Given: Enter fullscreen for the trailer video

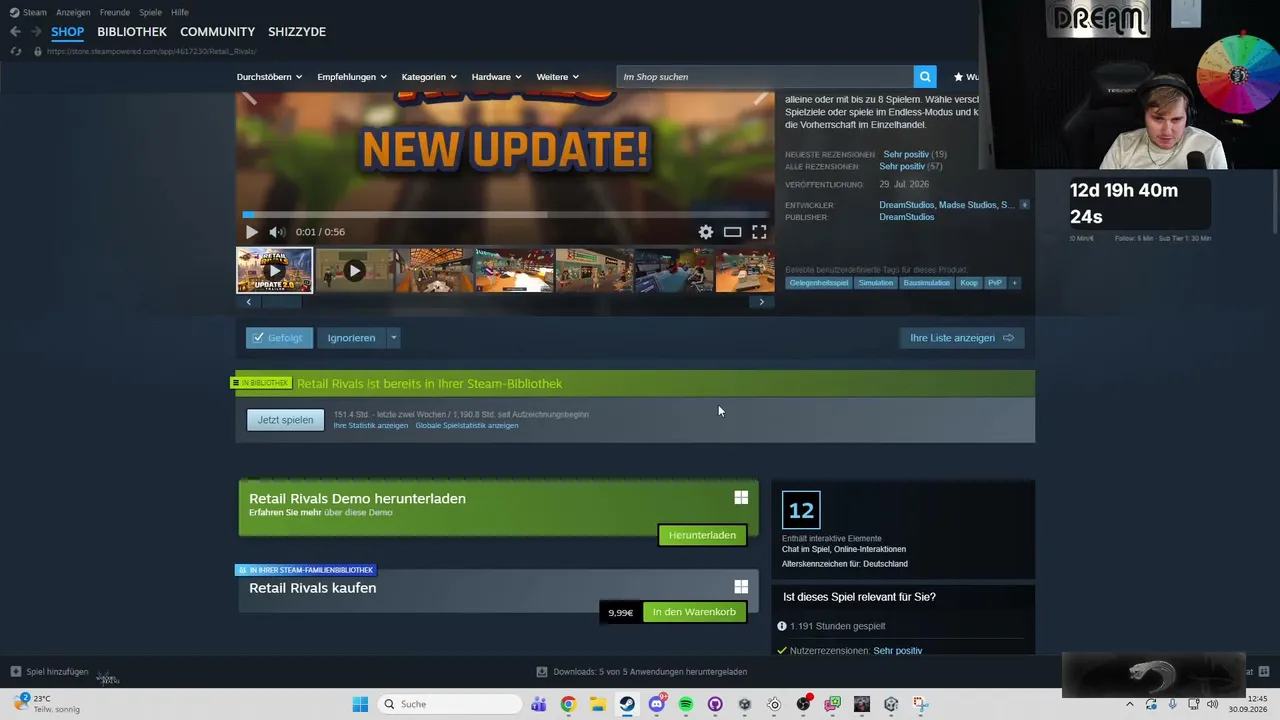Looking at the screenshot, I should (759, 232).
